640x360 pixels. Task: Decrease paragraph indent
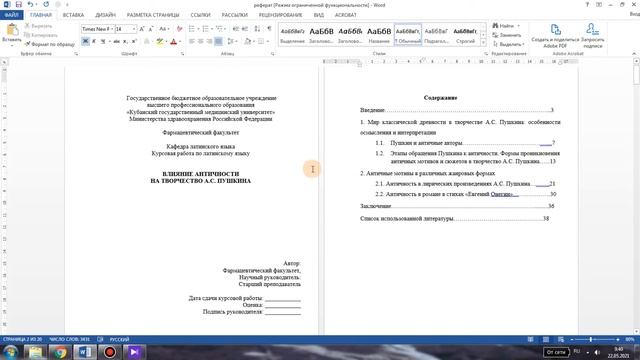[x=236, y=29]
